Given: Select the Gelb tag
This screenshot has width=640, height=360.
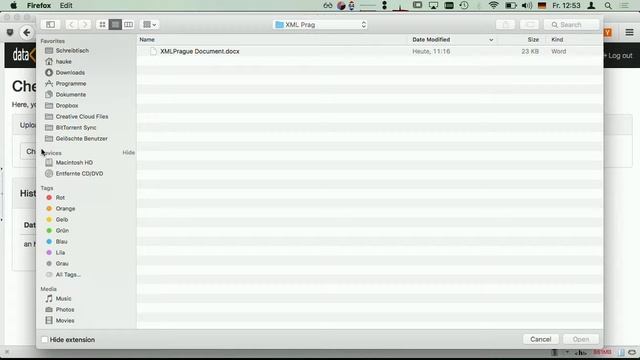Looking at the screenshot, I should click(x=62, y=220).
